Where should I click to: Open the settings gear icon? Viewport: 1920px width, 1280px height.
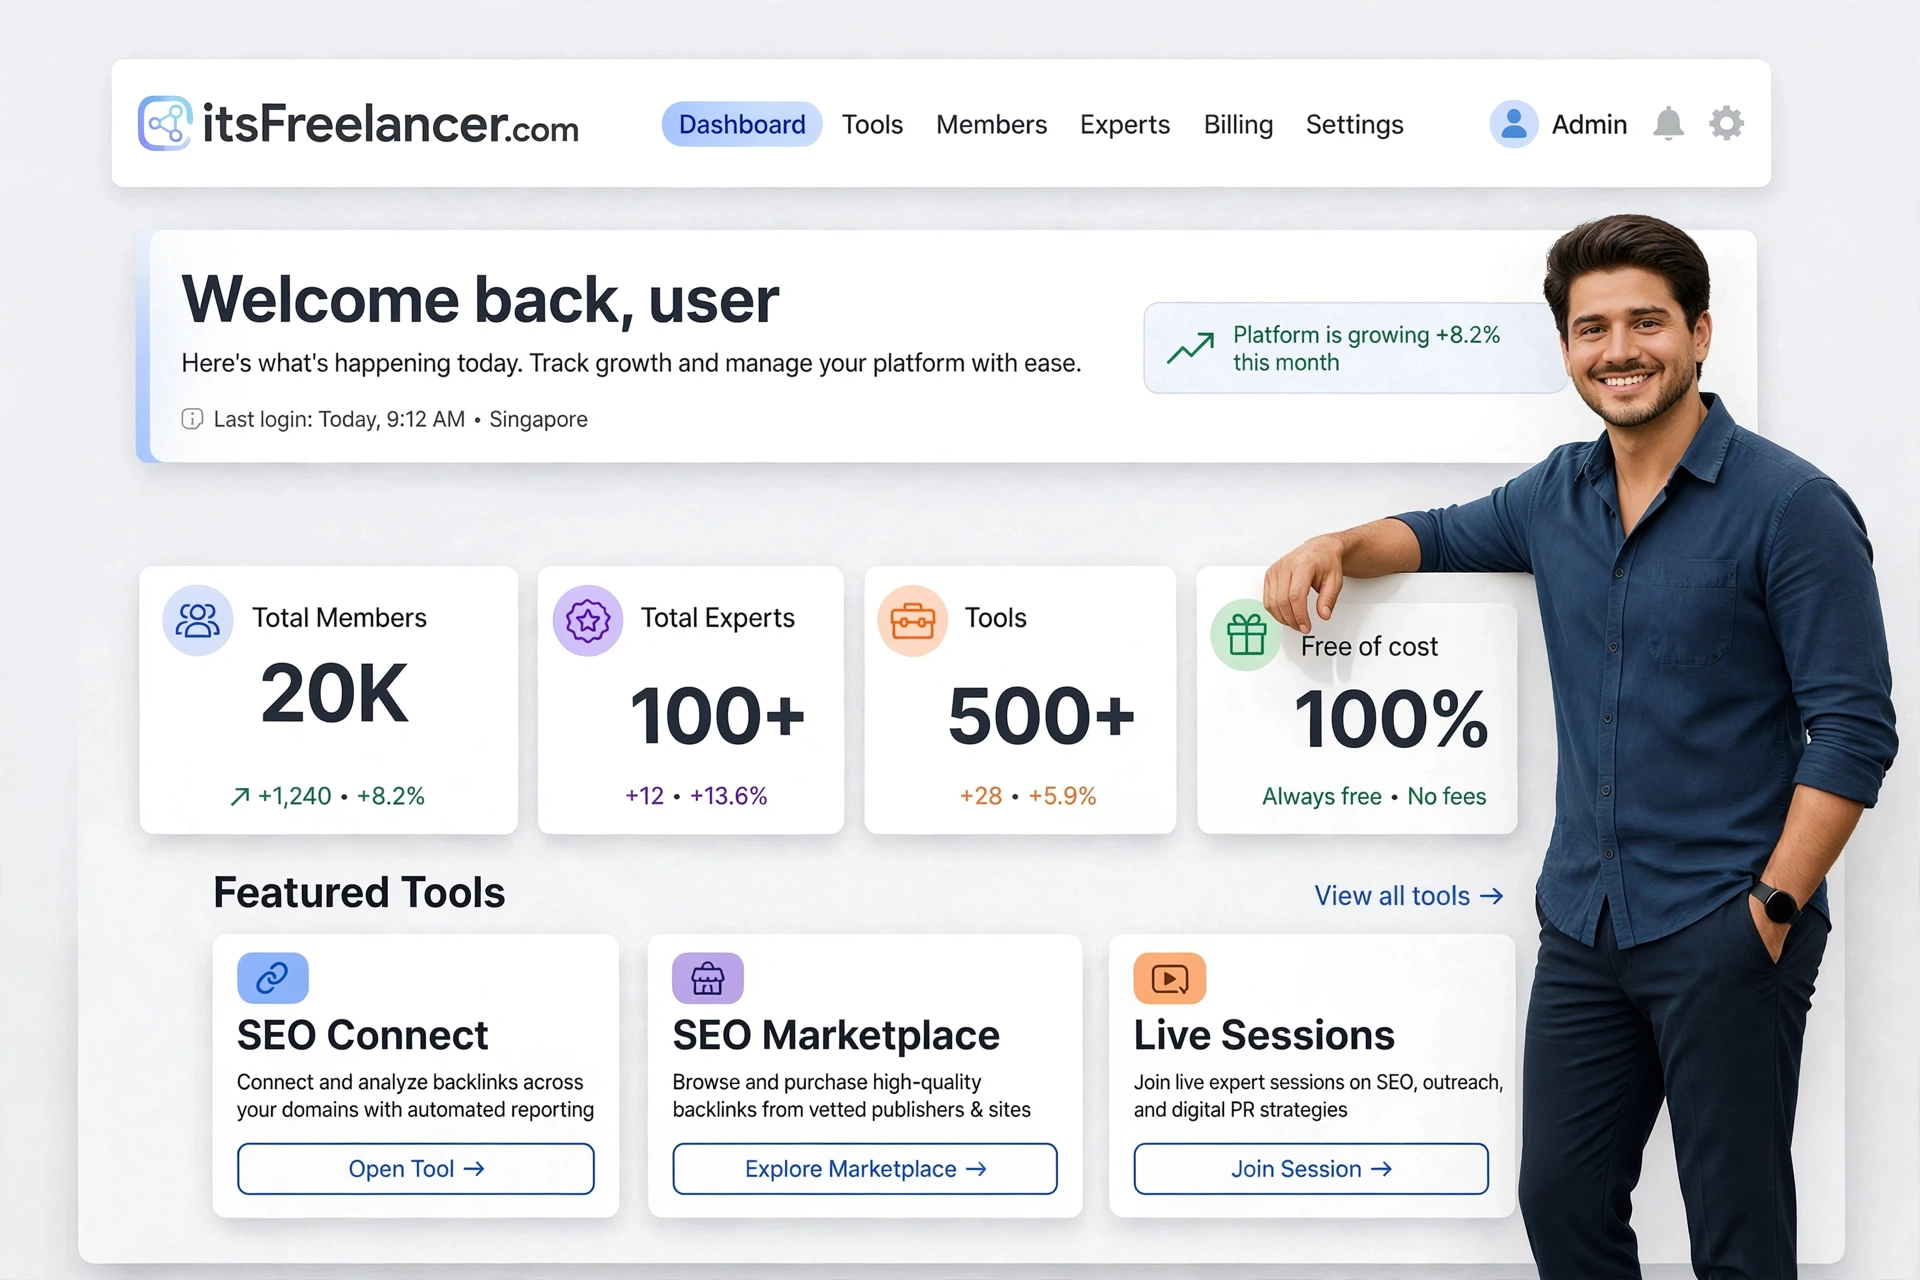(1726, 124)
